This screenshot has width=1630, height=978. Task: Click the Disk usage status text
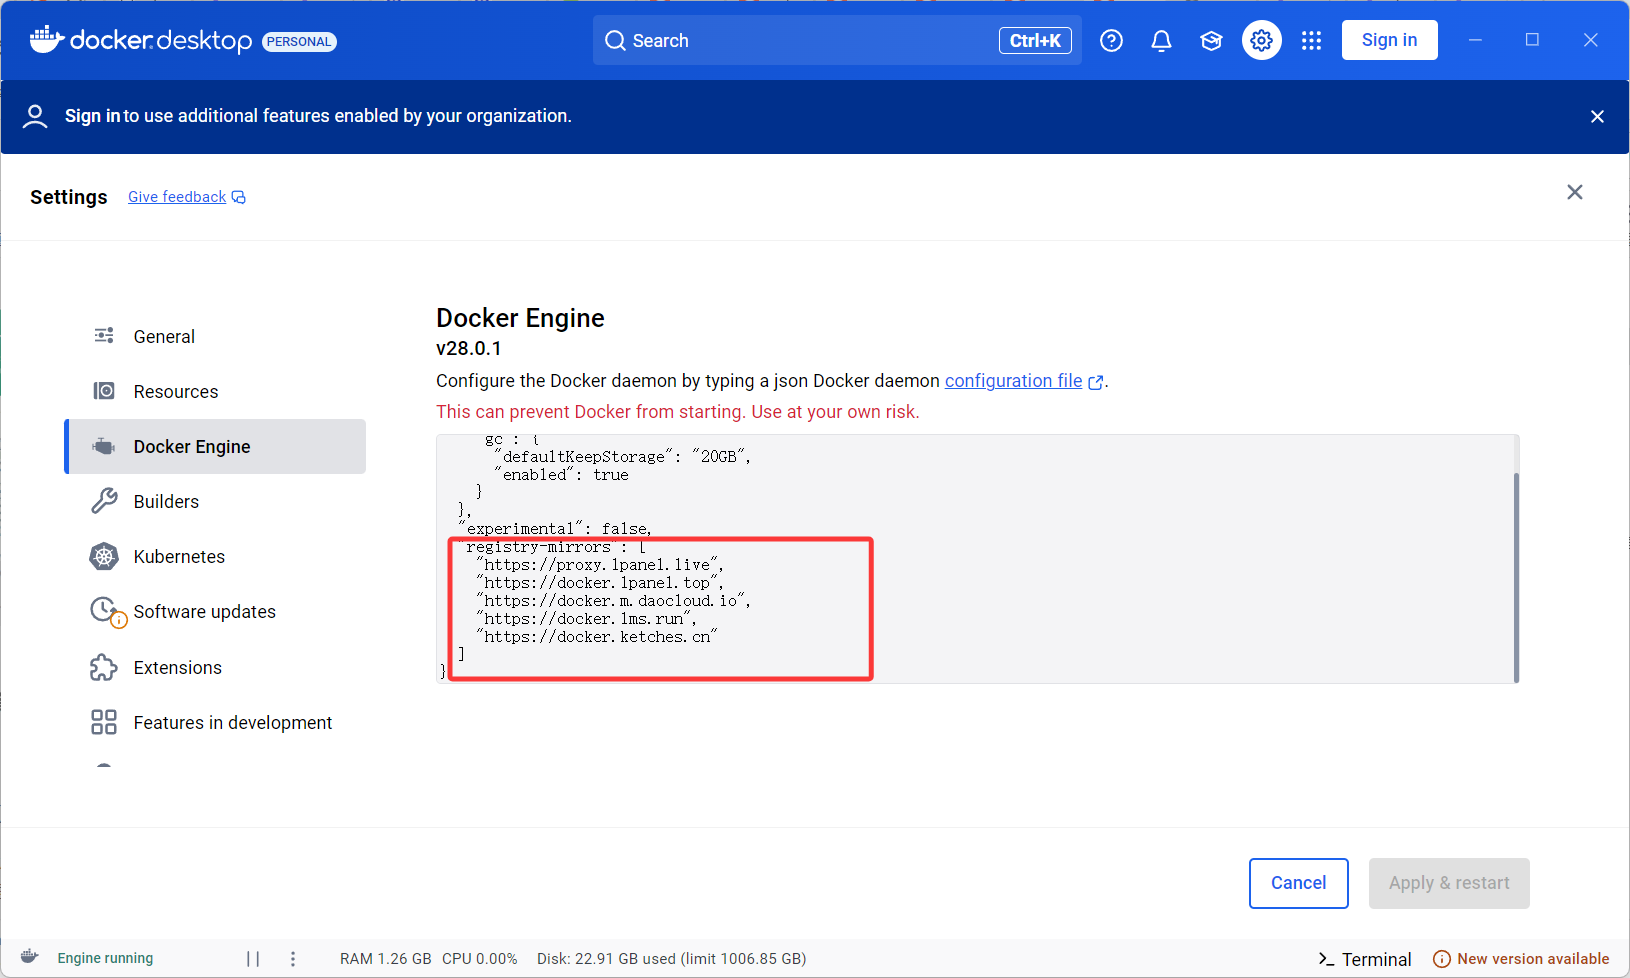point(671,958)
